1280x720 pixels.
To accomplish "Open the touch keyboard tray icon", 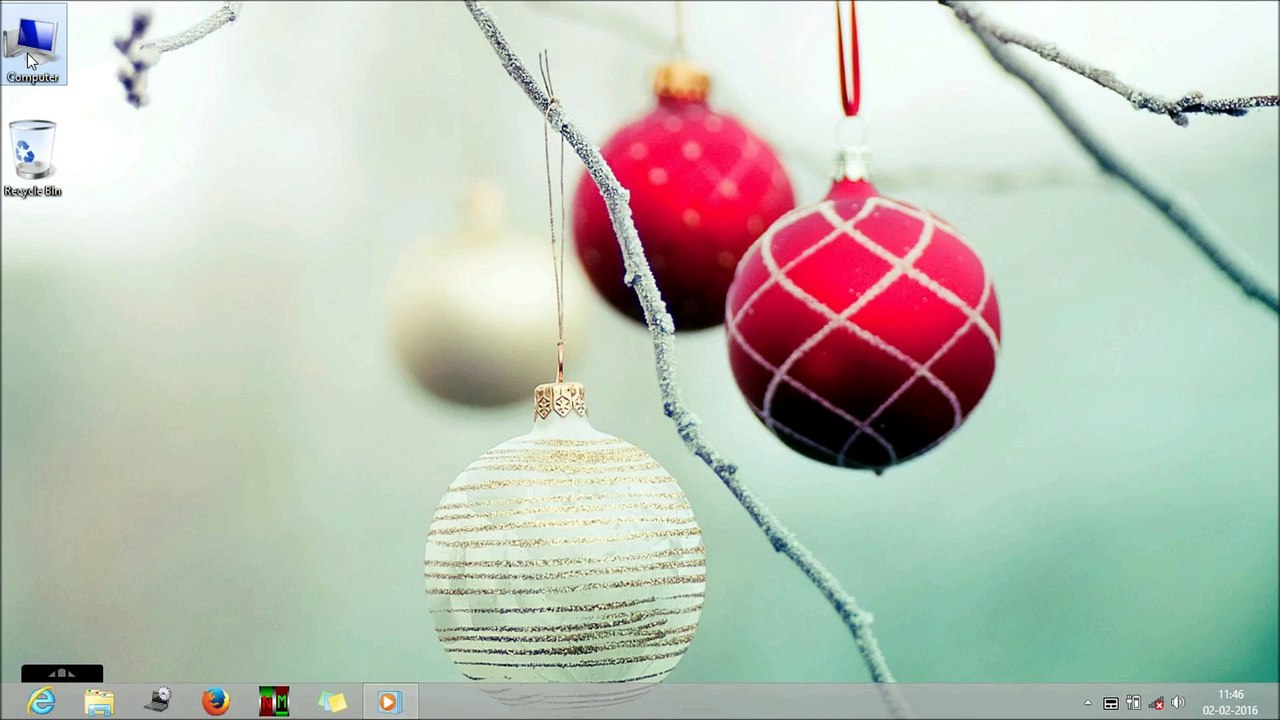I will pos(1110,703).
